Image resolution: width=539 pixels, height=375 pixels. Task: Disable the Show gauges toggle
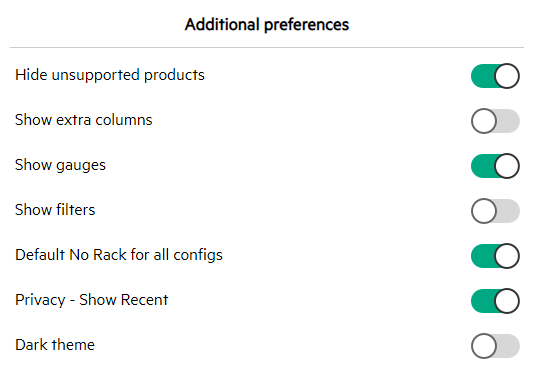495,166
